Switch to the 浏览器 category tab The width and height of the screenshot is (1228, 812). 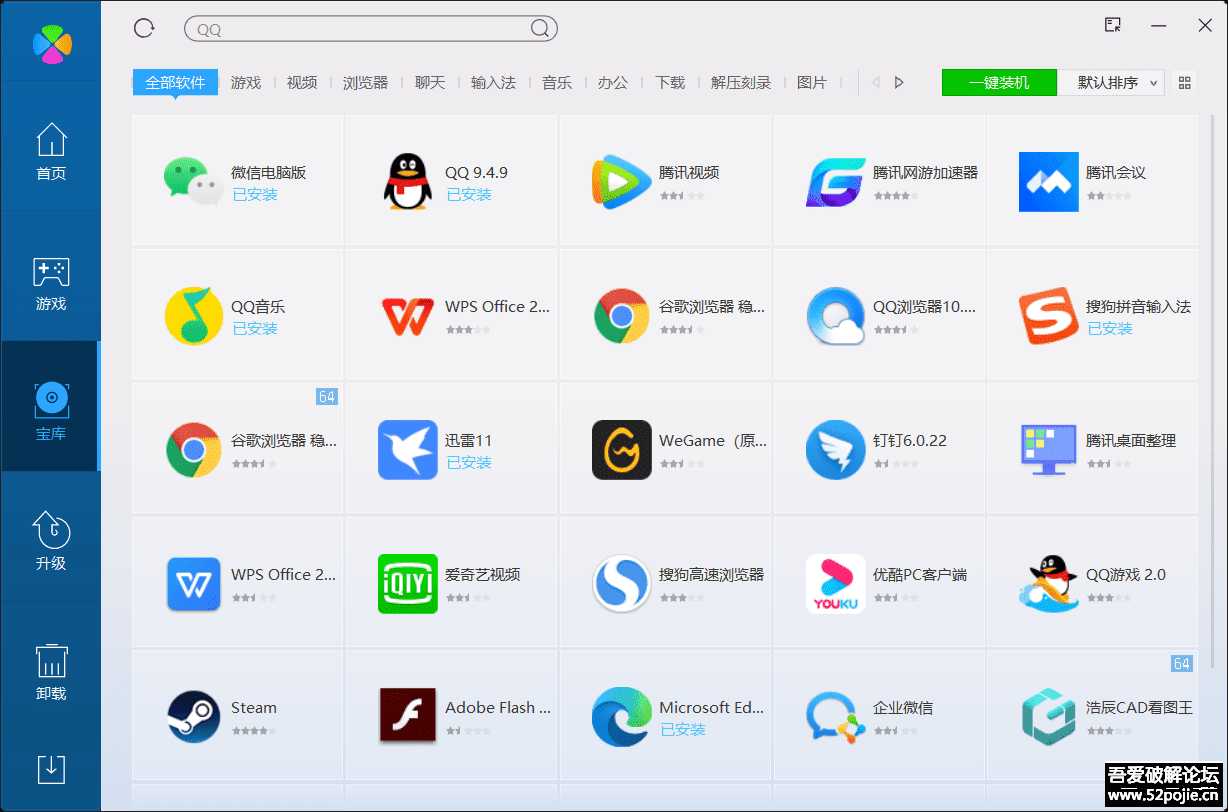point(365,83)
